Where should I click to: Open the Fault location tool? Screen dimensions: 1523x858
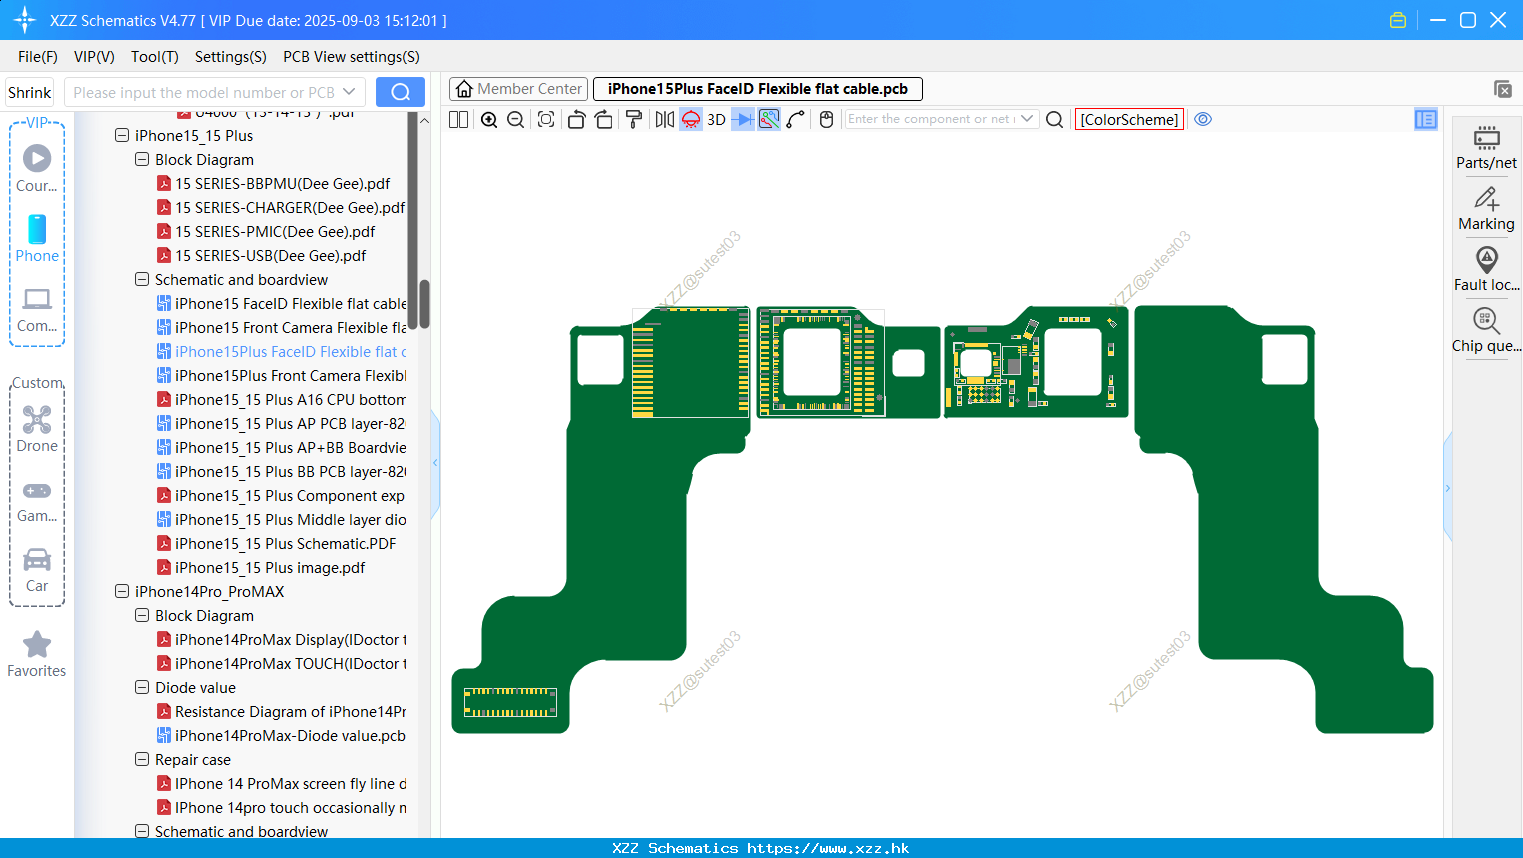tap(1486, 270)
